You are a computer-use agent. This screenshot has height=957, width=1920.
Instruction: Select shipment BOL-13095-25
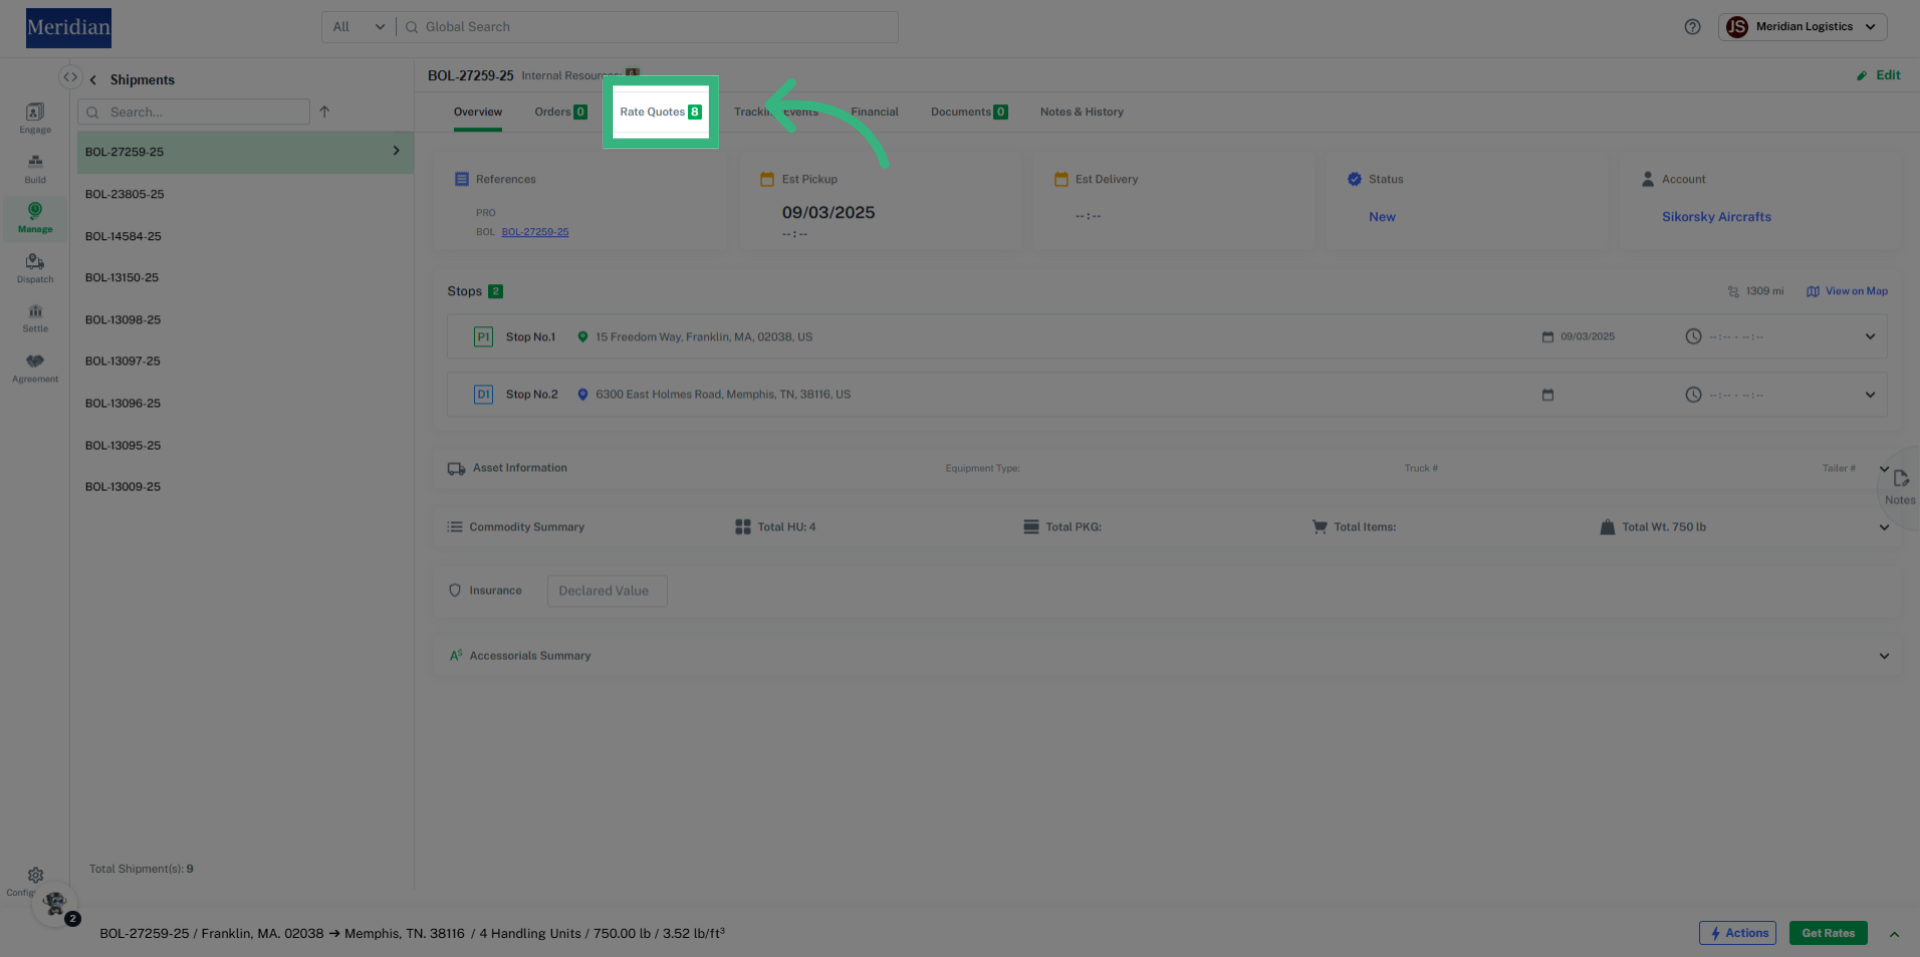point(245,445)
